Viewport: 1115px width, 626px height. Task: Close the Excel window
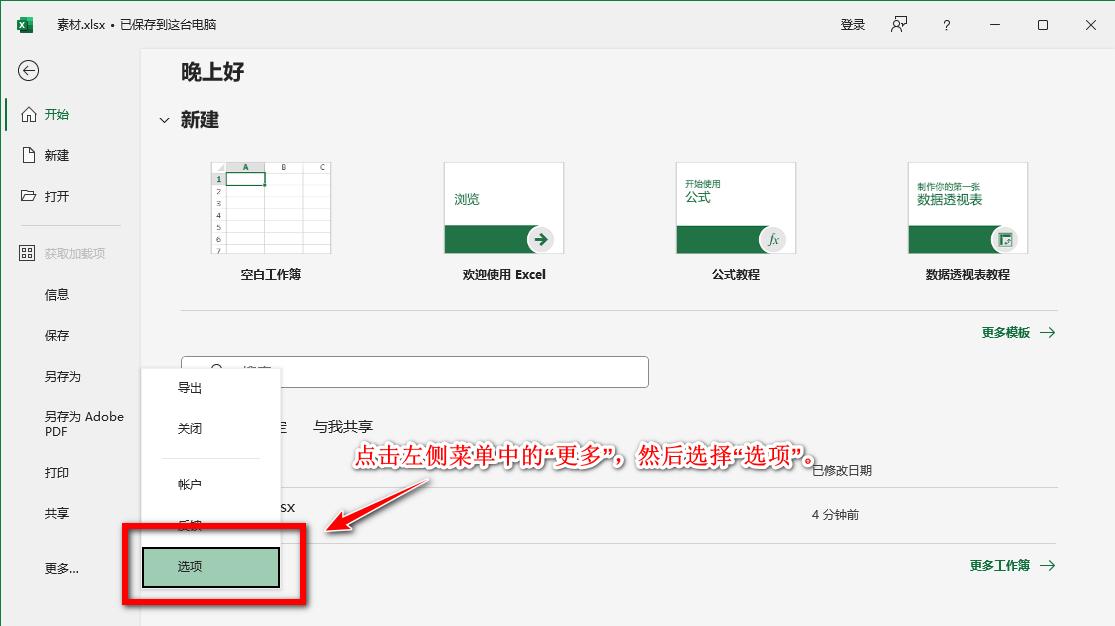click(1091, 25)
